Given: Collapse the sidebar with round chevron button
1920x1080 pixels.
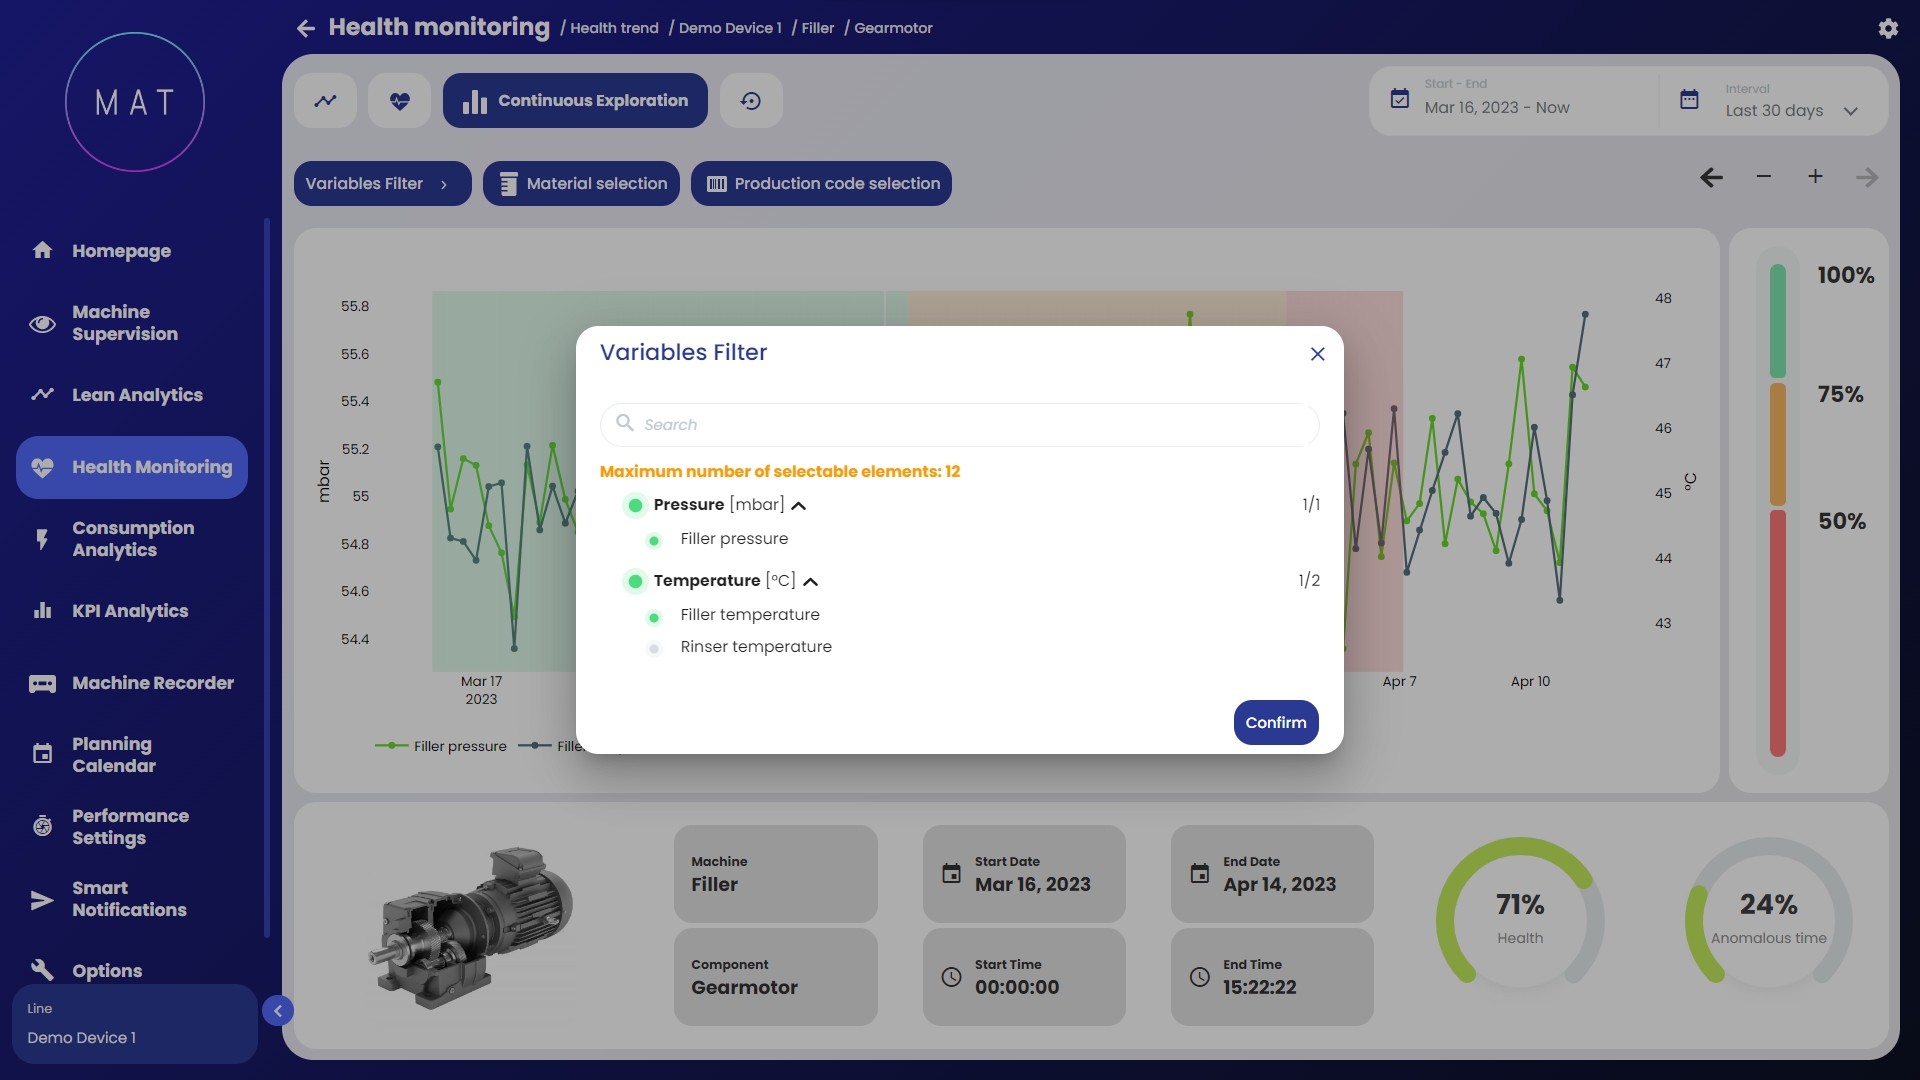Looking at the screenshot, I should click(x=278, y=1011).
